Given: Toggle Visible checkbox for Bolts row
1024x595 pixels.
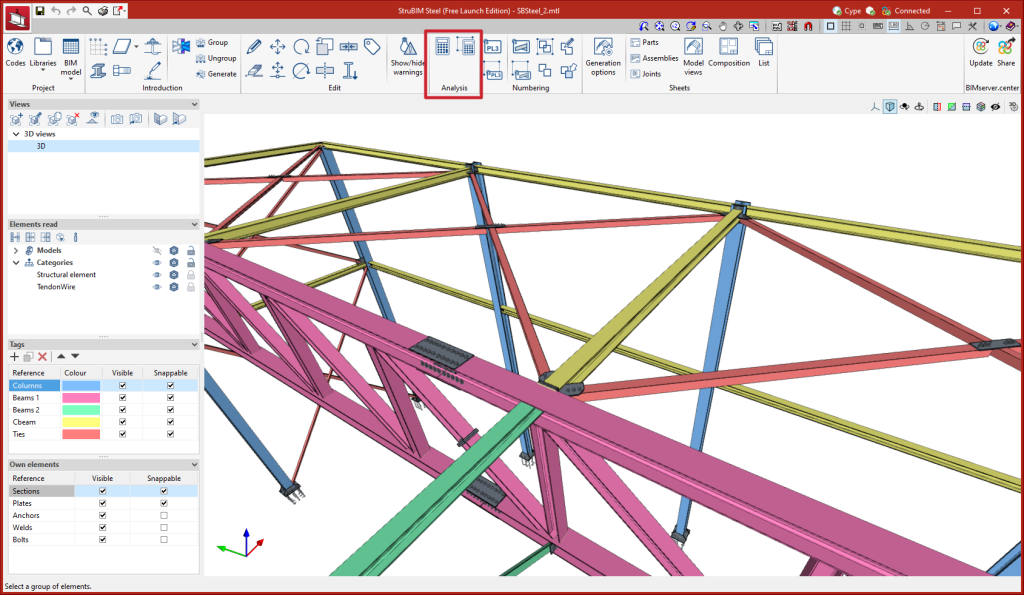Looking at the screenshot, I should click(x=103, y=539).
